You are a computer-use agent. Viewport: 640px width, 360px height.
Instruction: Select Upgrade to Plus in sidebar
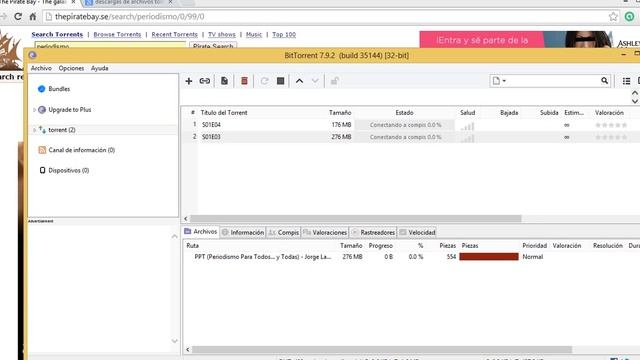tap(70, 109)
